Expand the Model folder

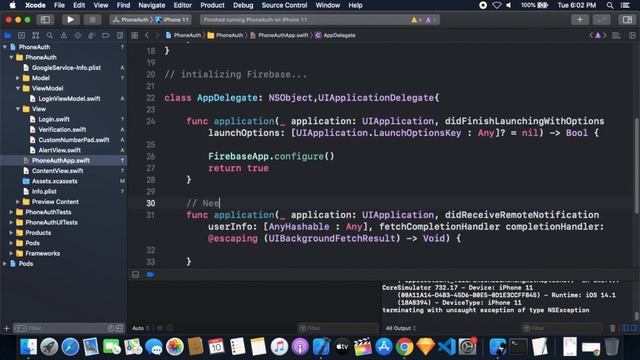18,78
